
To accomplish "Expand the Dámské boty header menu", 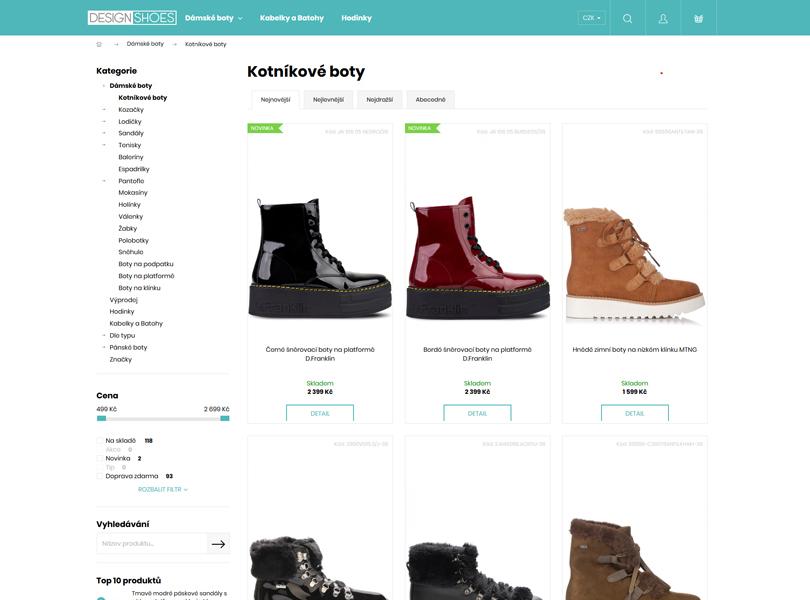I will (213, 18).
